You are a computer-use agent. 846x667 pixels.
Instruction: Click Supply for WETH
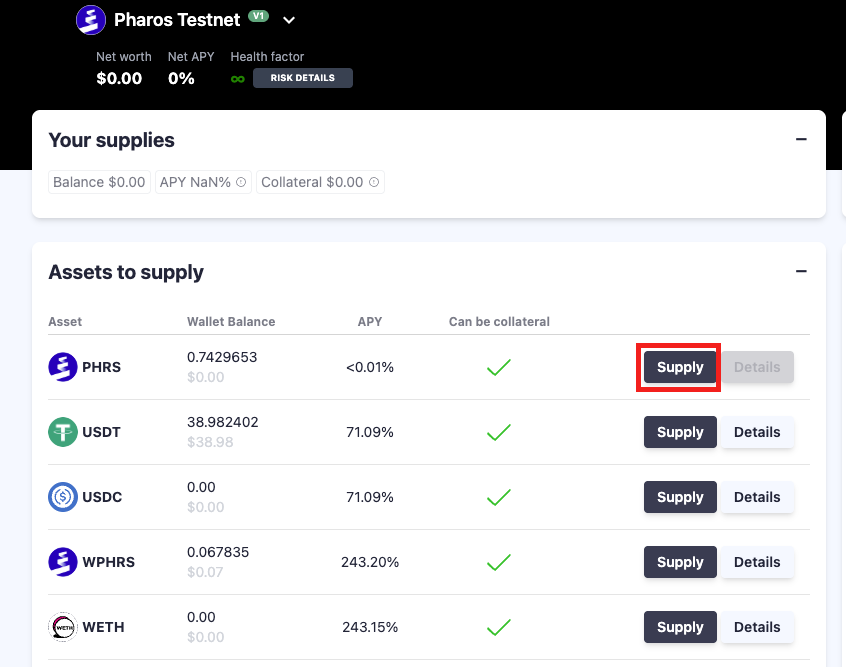(x=680, y=627)
